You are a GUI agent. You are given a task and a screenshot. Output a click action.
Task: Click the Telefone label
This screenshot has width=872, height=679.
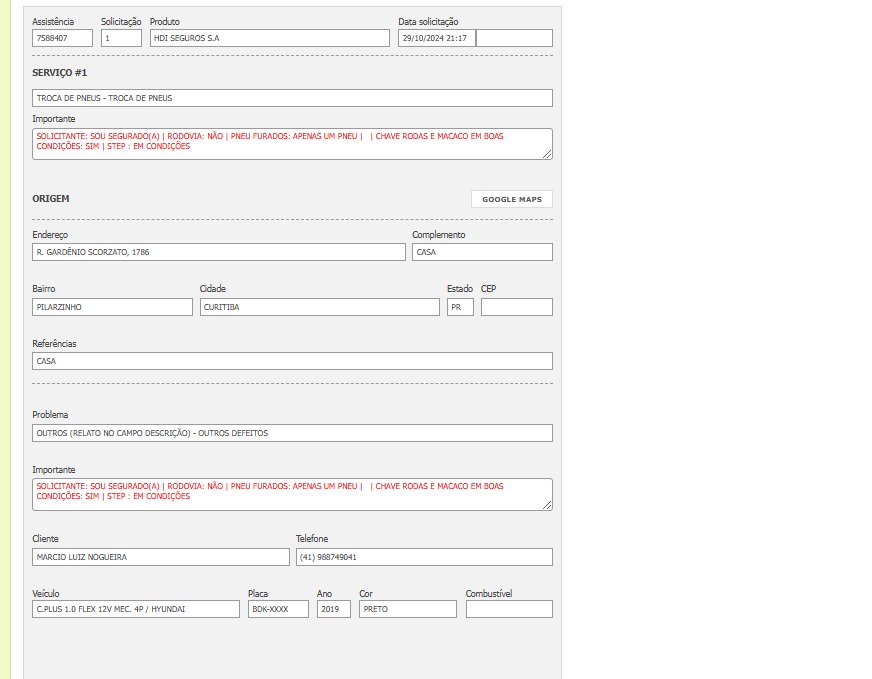[312, 539]
